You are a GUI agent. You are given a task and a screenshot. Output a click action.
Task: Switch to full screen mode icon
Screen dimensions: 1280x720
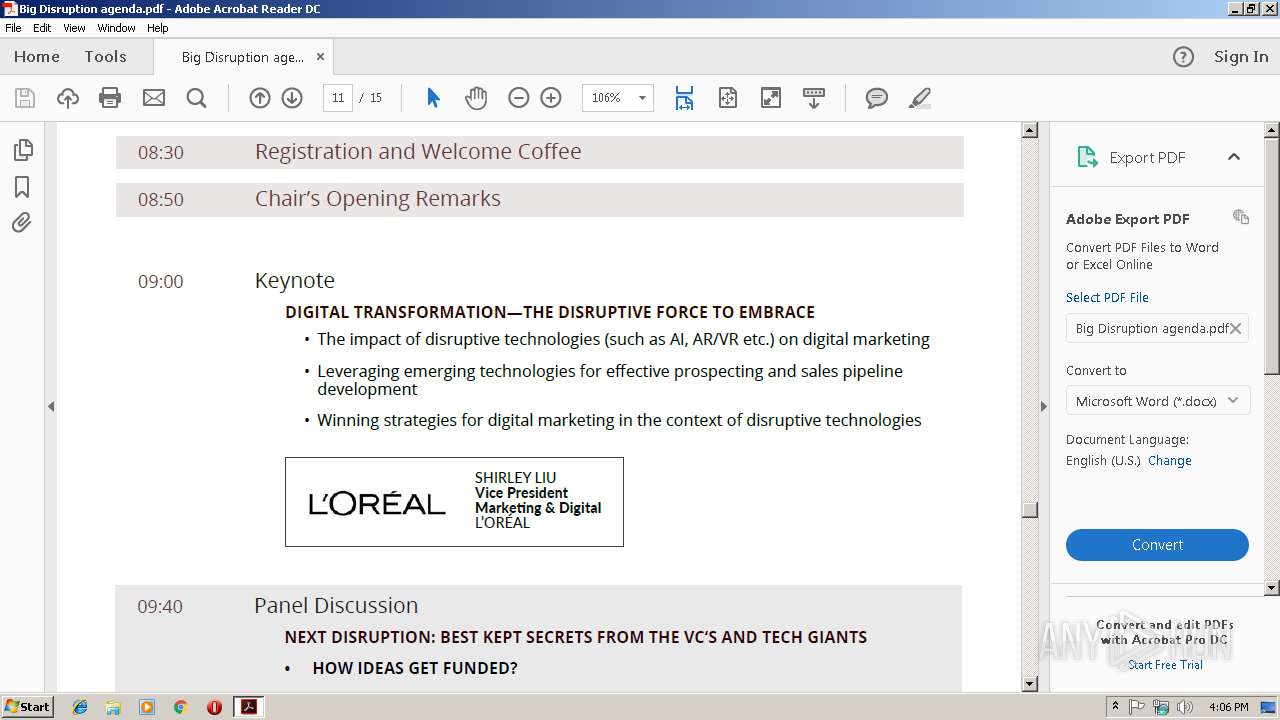[771, 98]
